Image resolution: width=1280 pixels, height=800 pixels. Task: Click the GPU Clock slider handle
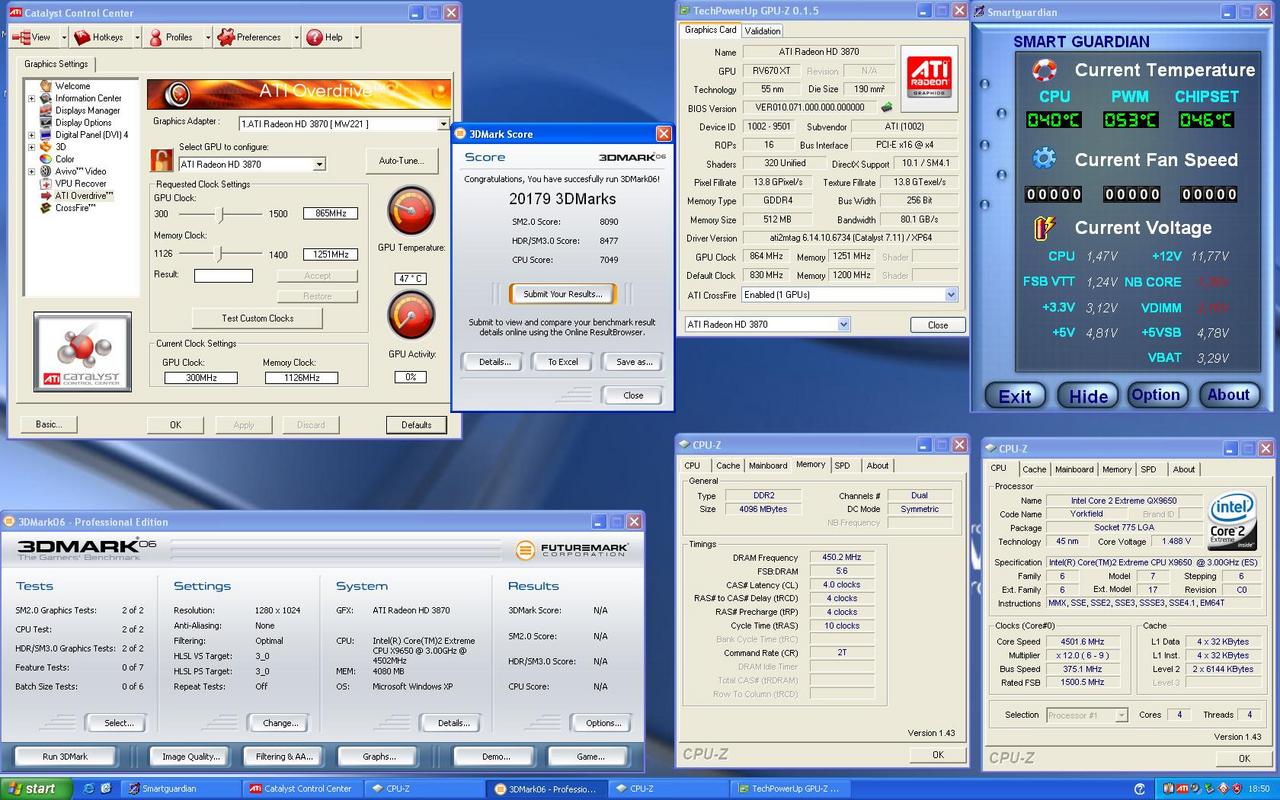pyautogui.click(x=222, y=214)
